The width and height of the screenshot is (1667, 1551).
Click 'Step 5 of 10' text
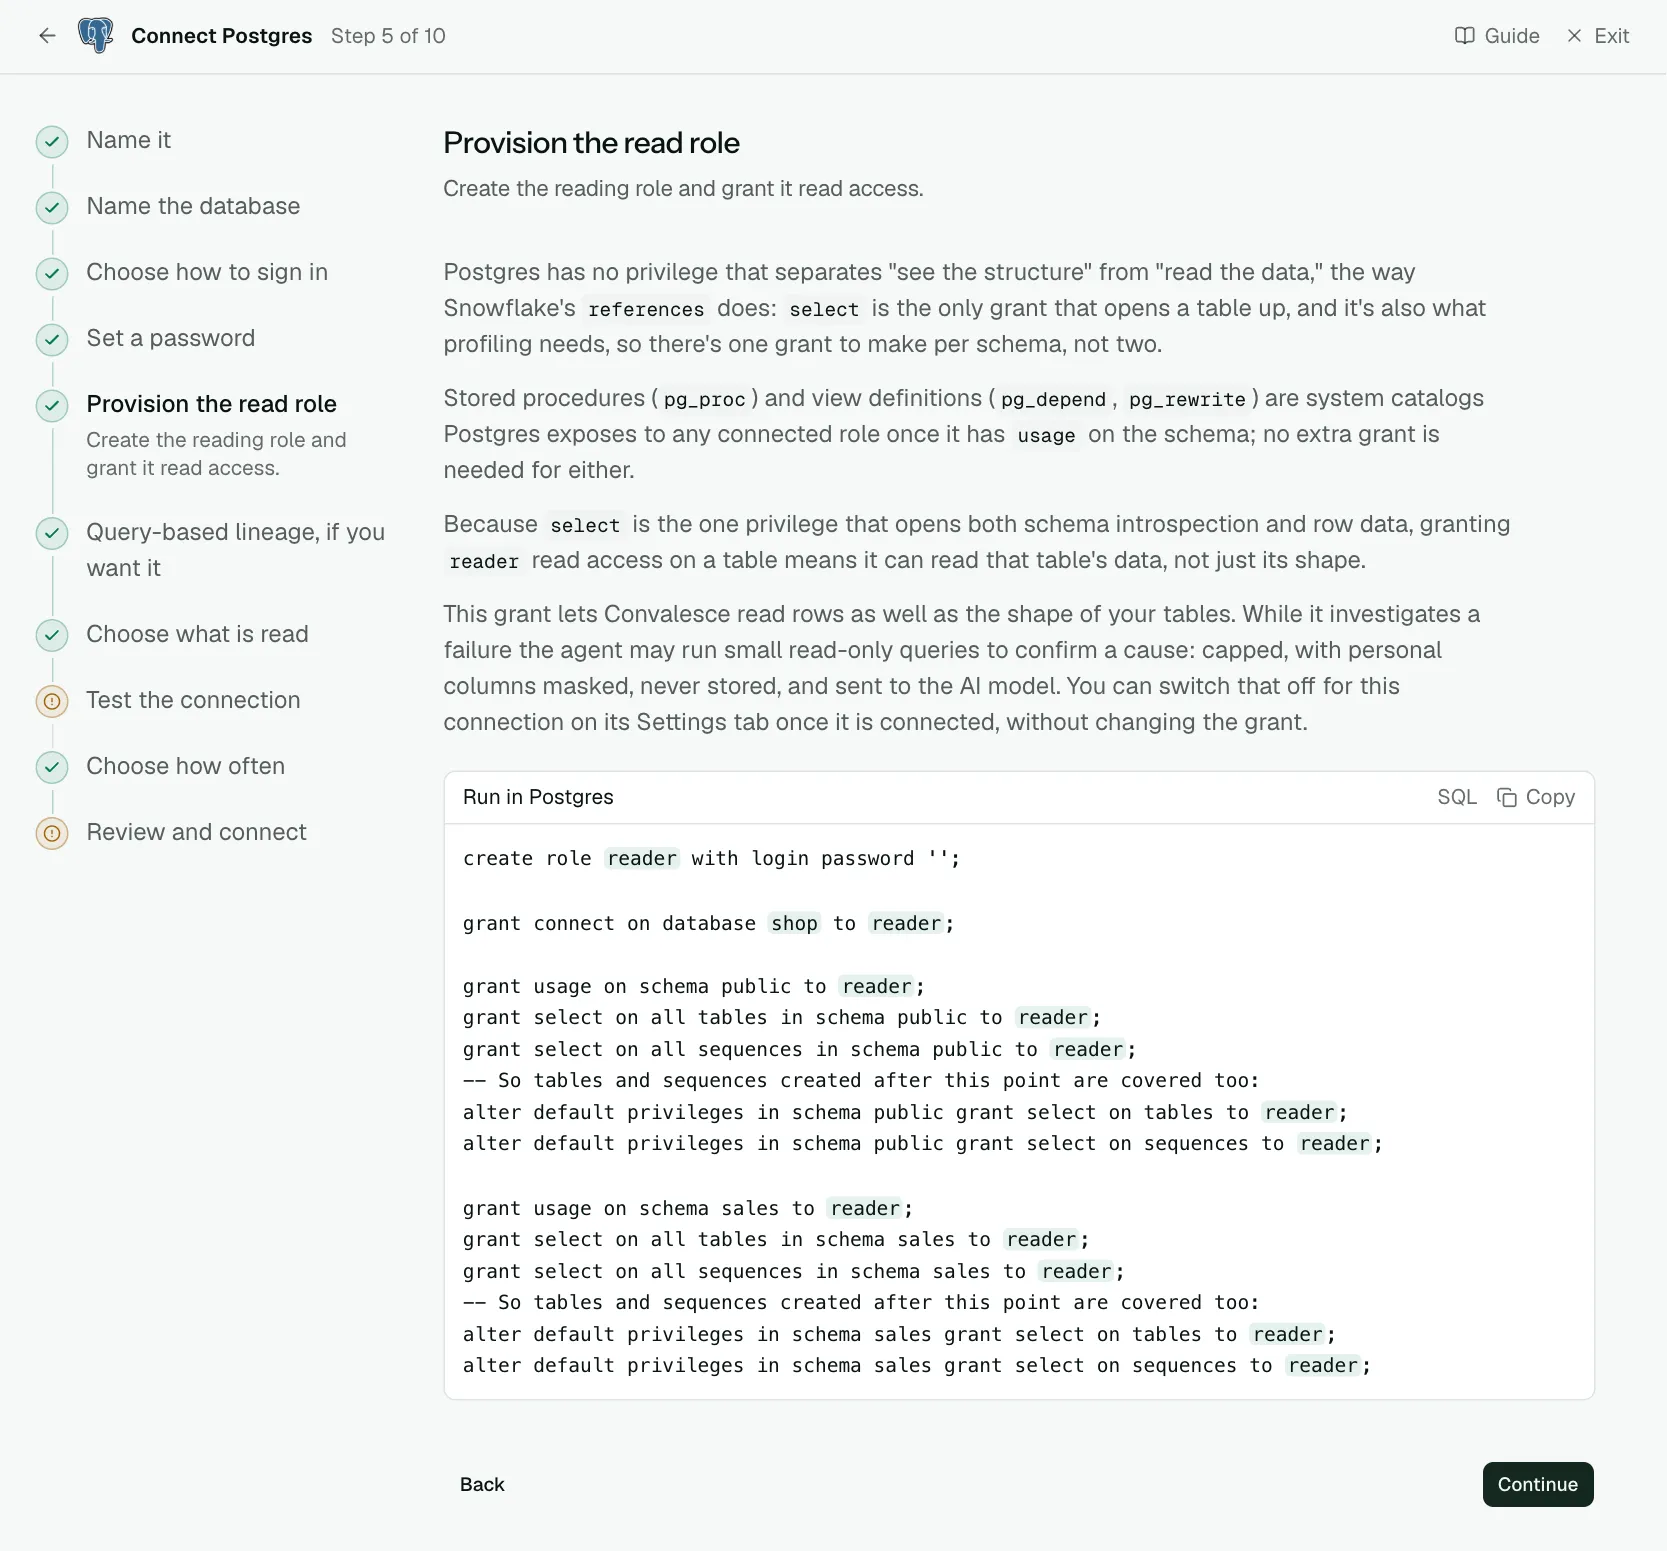388,36
